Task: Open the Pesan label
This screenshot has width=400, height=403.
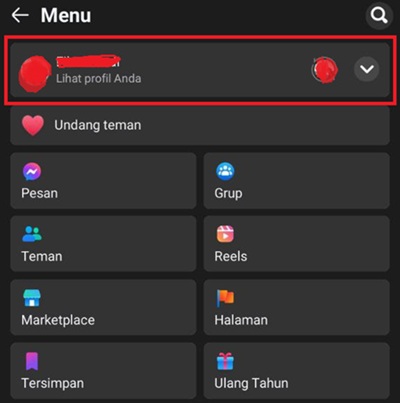Action: [39, 193]
